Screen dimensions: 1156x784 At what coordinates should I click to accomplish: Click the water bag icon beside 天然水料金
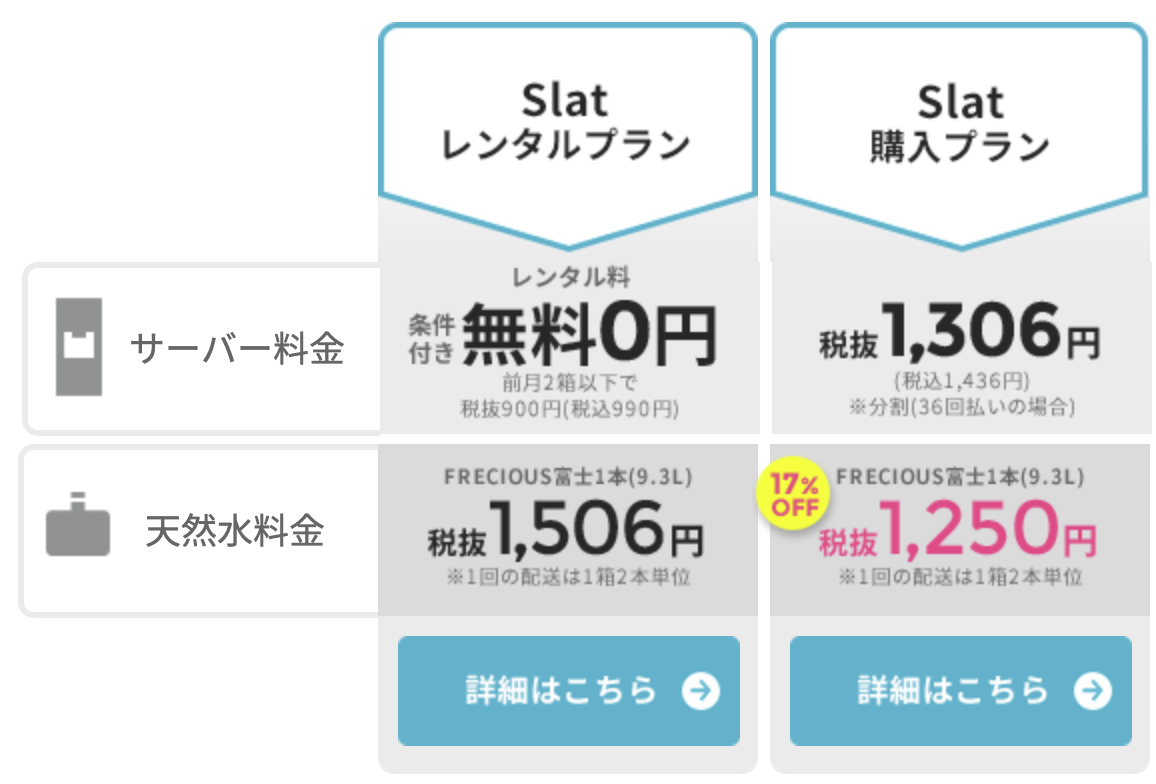78,524
